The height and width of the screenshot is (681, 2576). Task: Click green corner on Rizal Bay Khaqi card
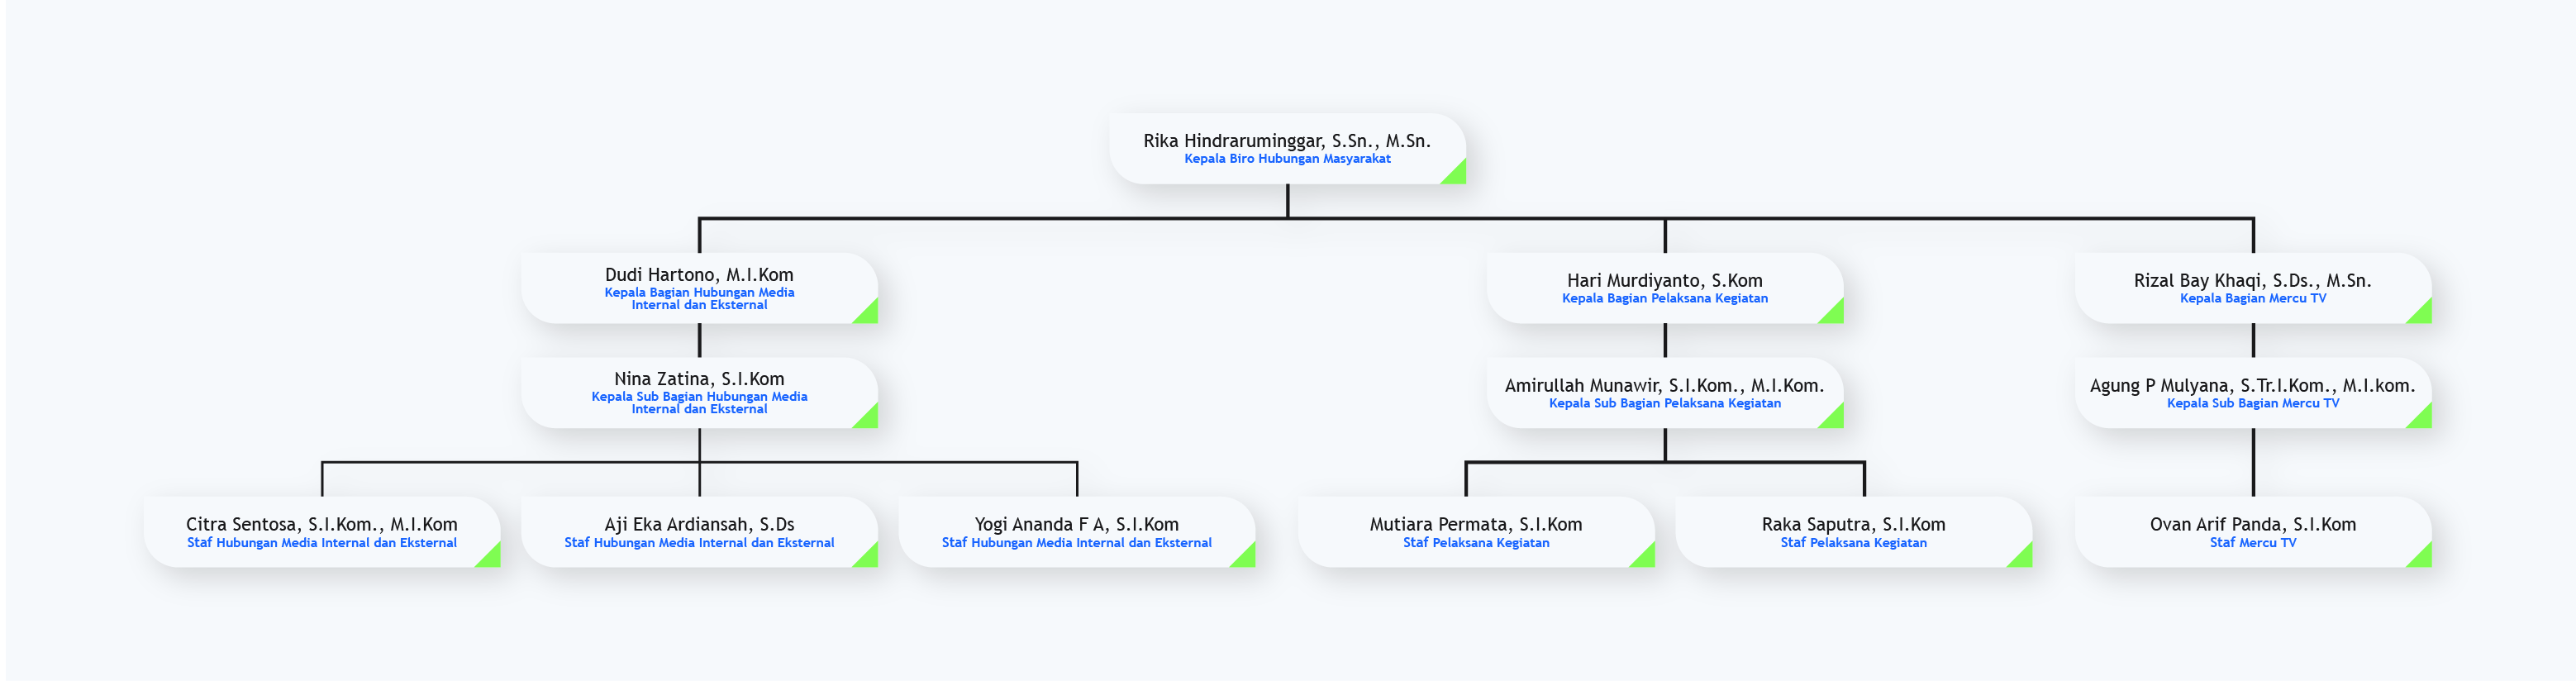tap(2421, 313)
